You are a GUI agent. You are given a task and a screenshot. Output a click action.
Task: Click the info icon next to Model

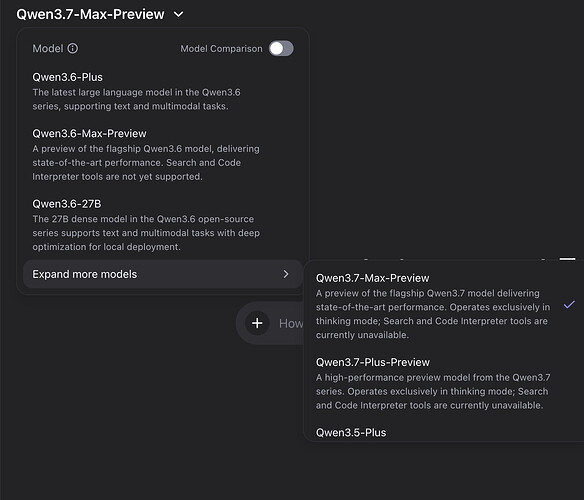[x=73, y=48]
